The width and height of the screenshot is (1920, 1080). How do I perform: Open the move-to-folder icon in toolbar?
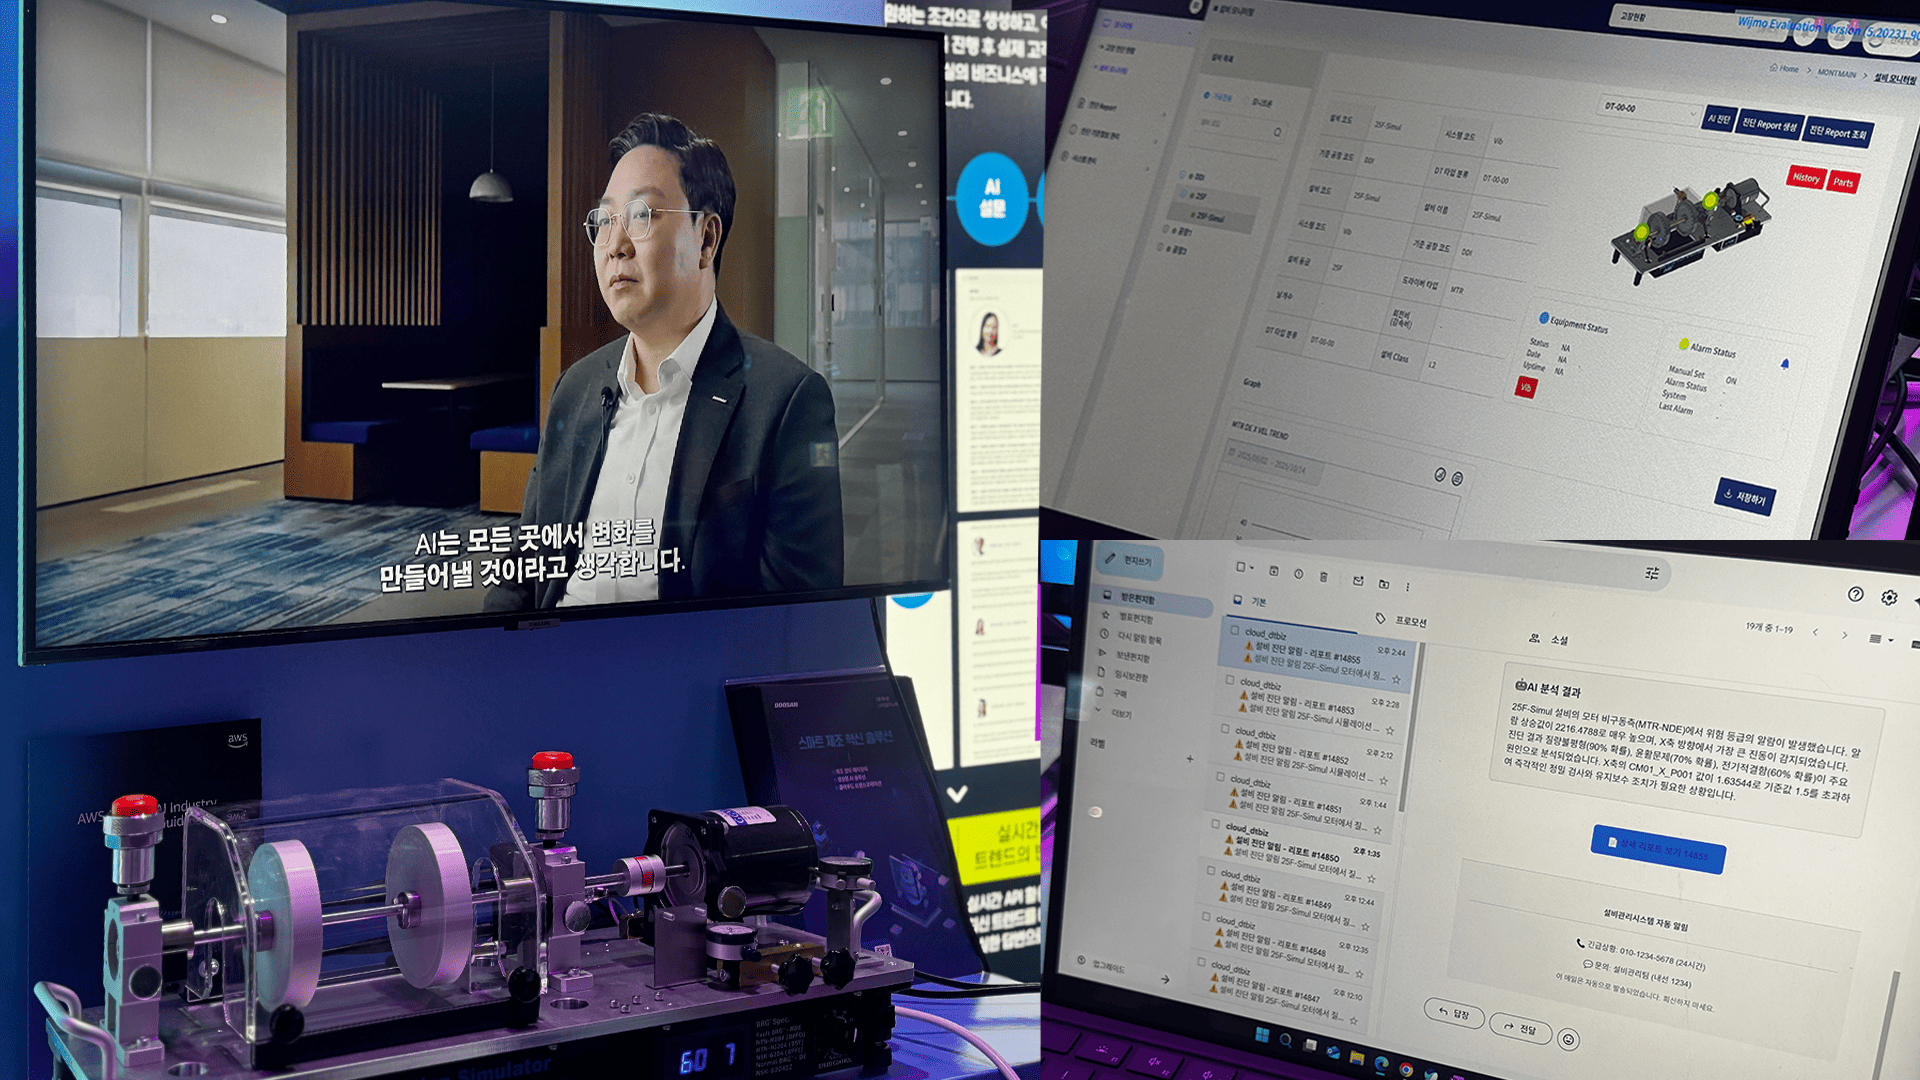coord(1384,585)
